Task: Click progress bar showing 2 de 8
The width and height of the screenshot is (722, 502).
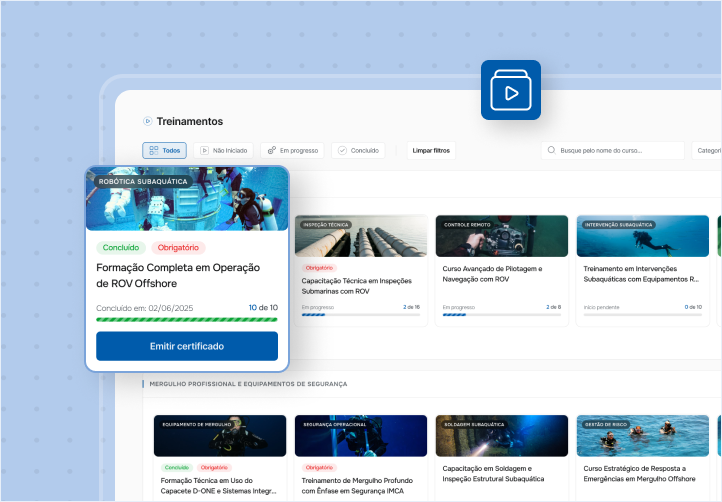Action: [x=502, y=315]
